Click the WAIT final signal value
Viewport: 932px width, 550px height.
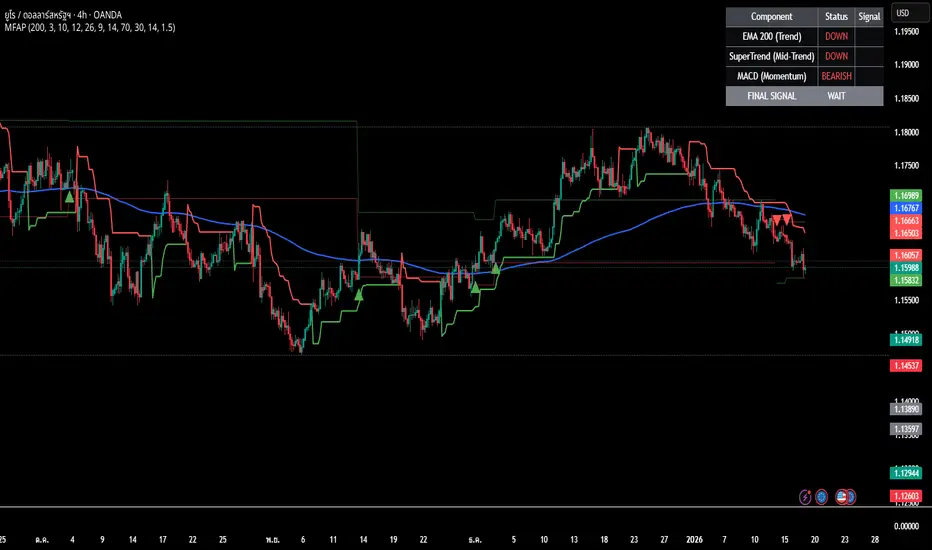836,96
